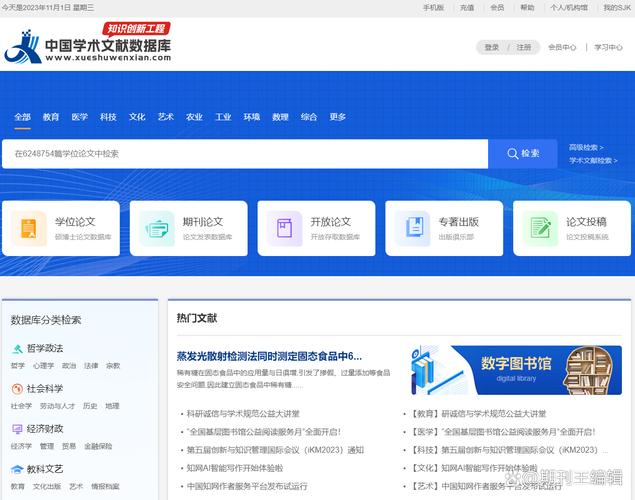
Task: Open featured article 蒸发光散射检测法 headline
Action: click(269, 356)
